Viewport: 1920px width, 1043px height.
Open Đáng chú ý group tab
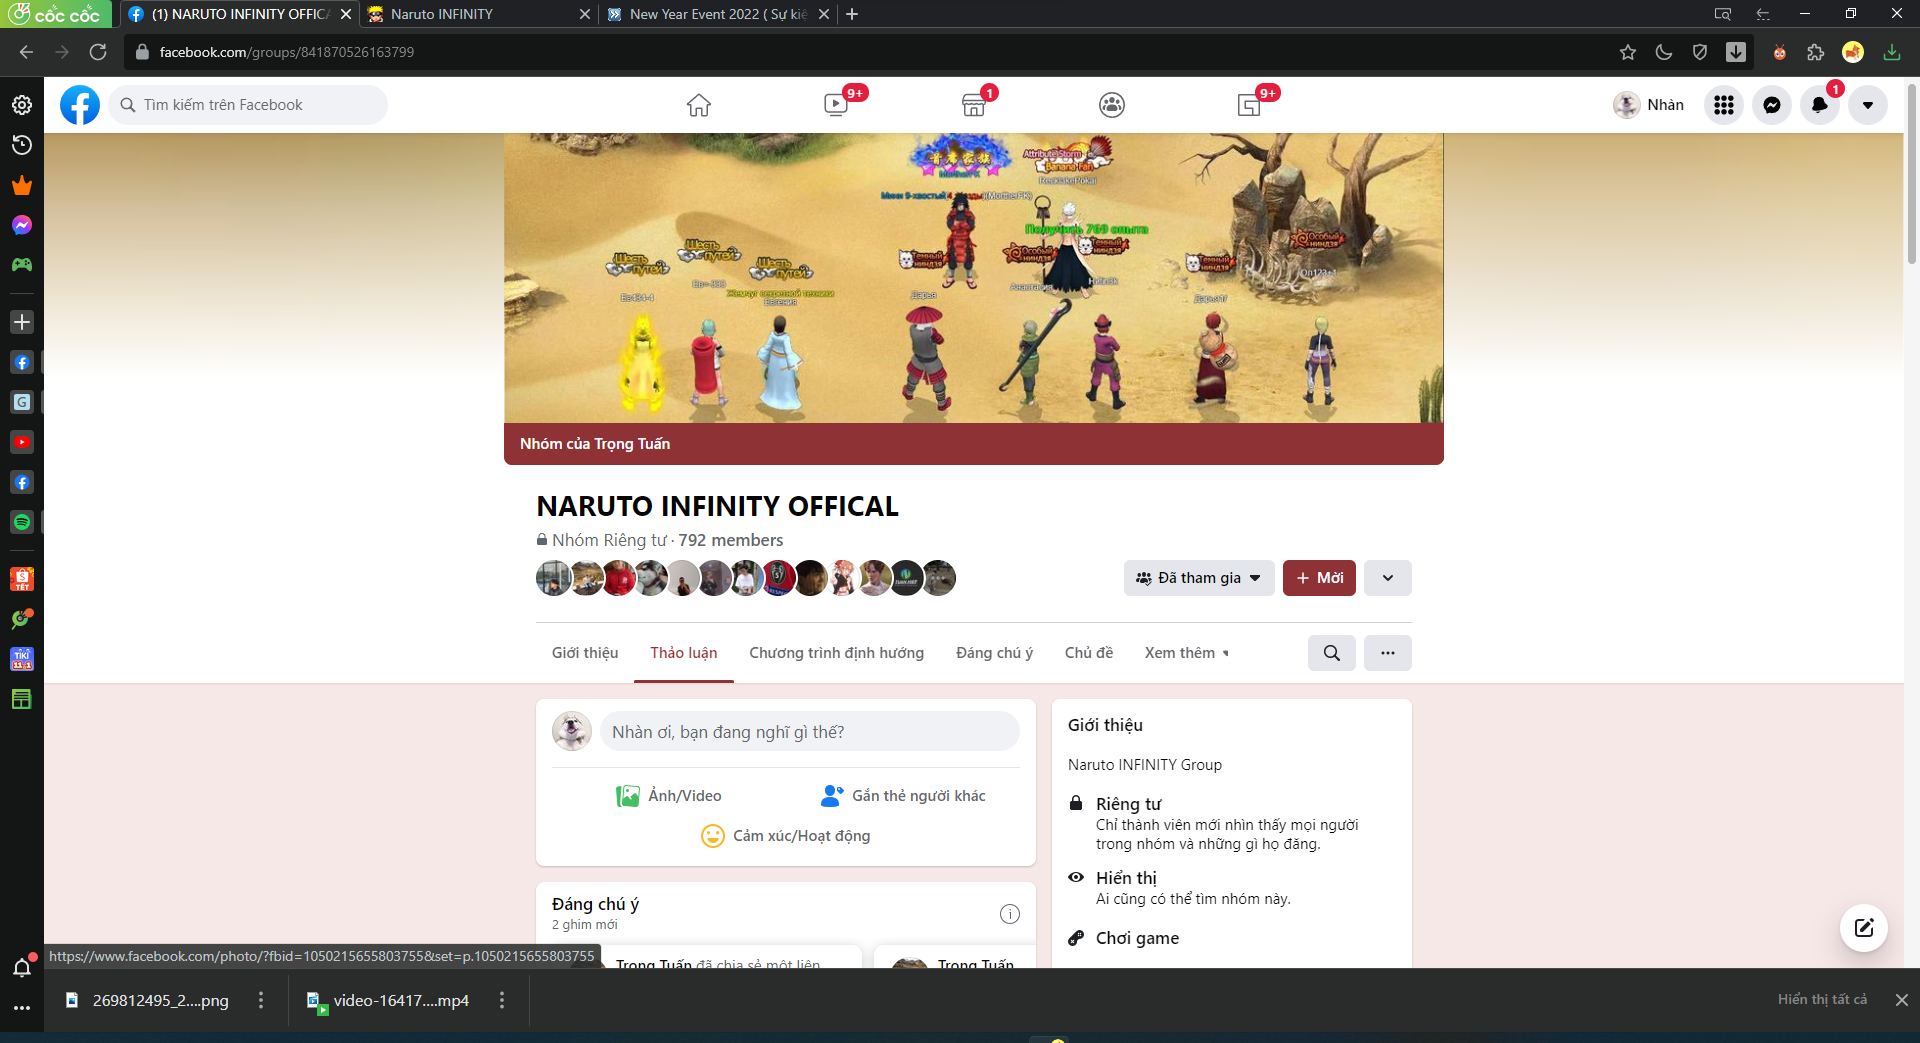click(995, 653)
